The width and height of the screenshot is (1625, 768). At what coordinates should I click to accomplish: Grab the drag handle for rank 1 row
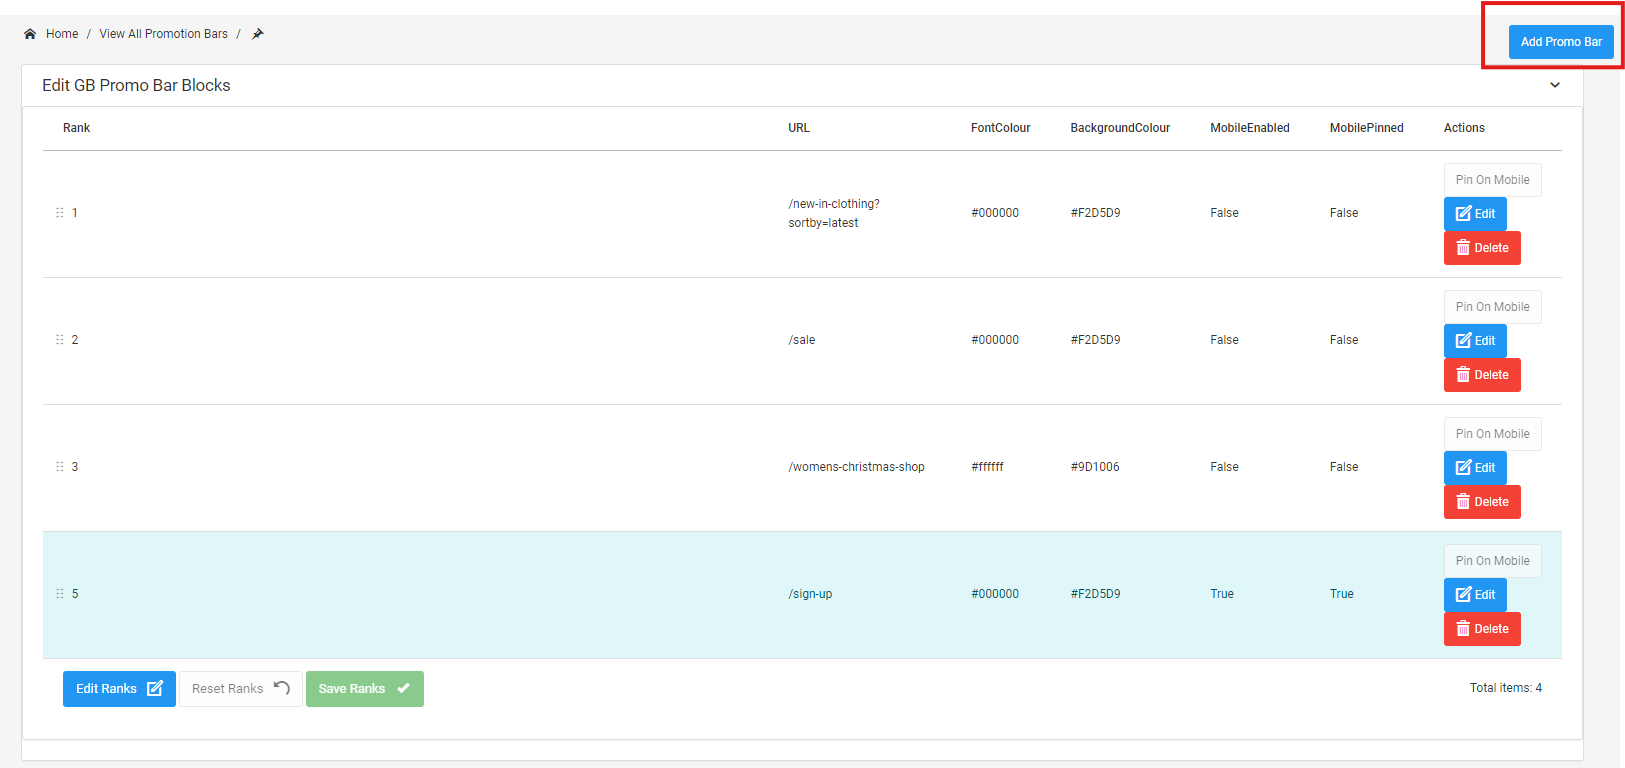click(60, 213)
